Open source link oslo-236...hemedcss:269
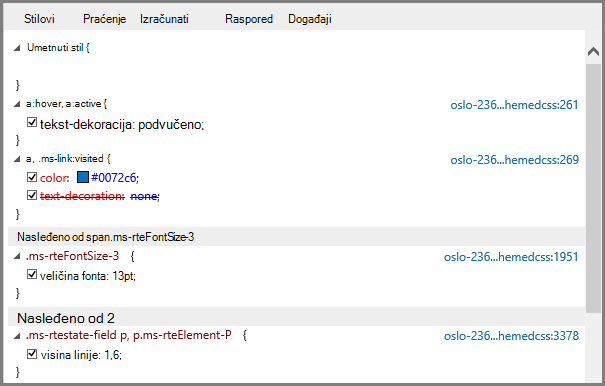This screenshot has height=386, width=605. [515, 160]
